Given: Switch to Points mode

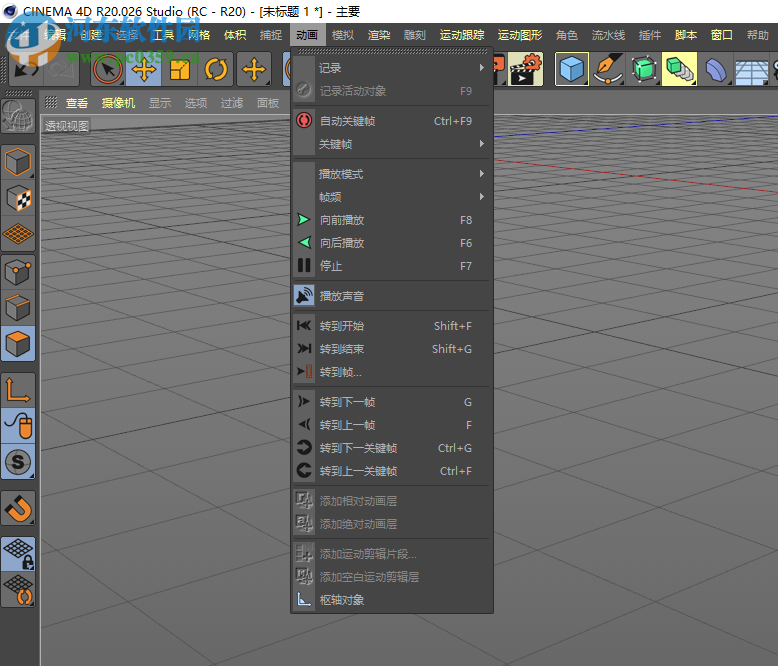Looking at the screenshot, I should (18, 272).
